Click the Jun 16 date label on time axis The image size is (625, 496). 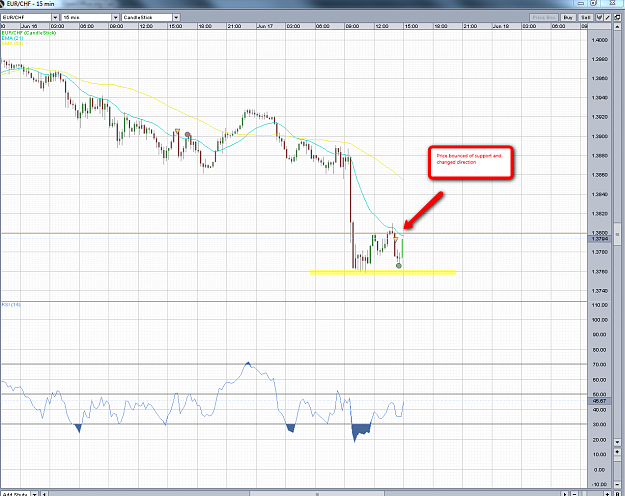point(29,26)
